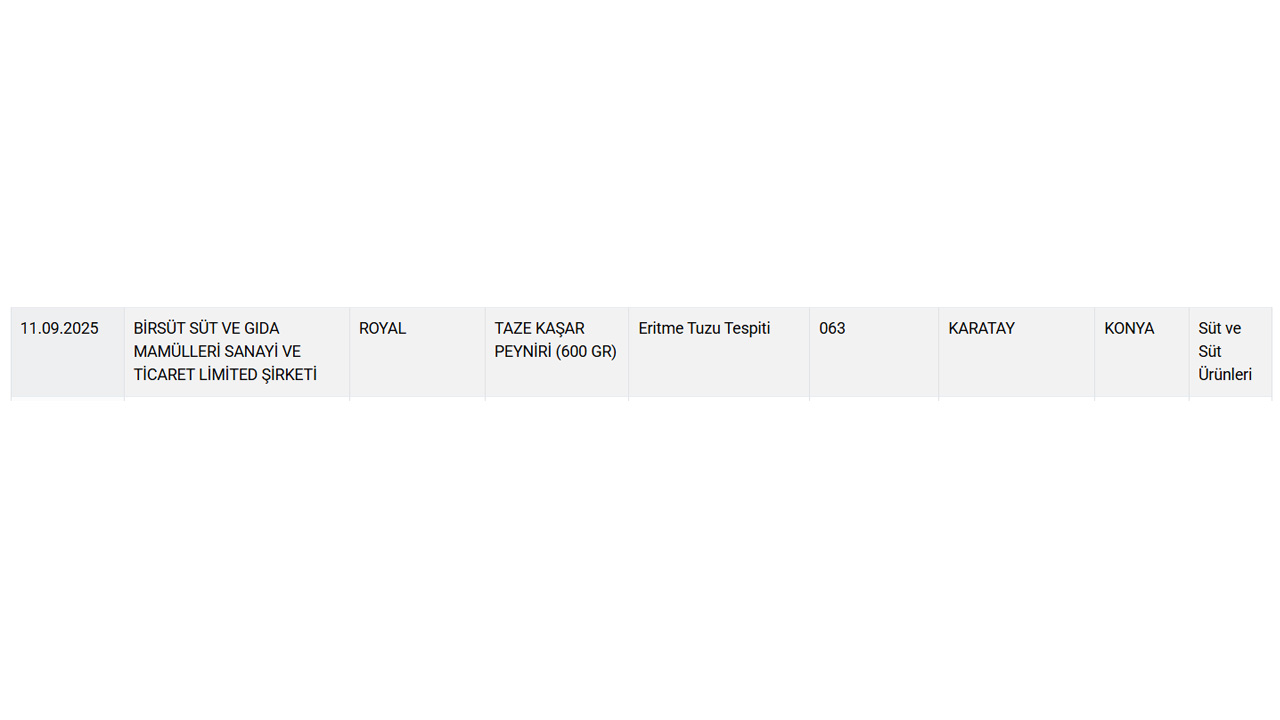Screen dimensions: 1280x720
Task: Click the (600 GR) weight text
Action: (x=586, y=351)
